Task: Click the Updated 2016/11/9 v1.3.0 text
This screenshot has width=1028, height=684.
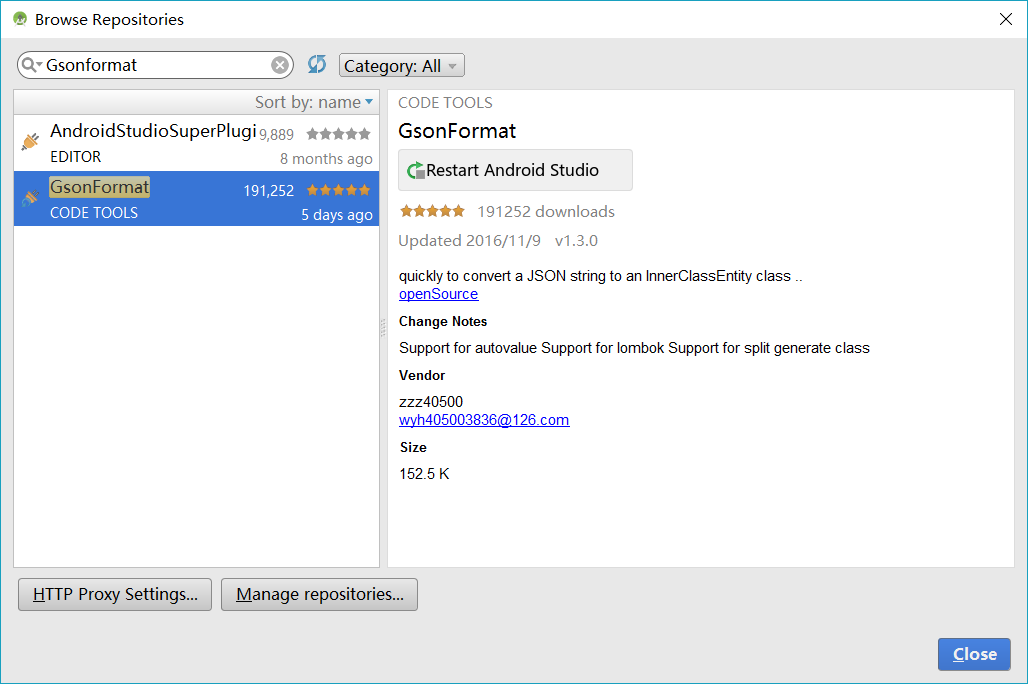Action: pyautogui.click(x=498, y=241)
